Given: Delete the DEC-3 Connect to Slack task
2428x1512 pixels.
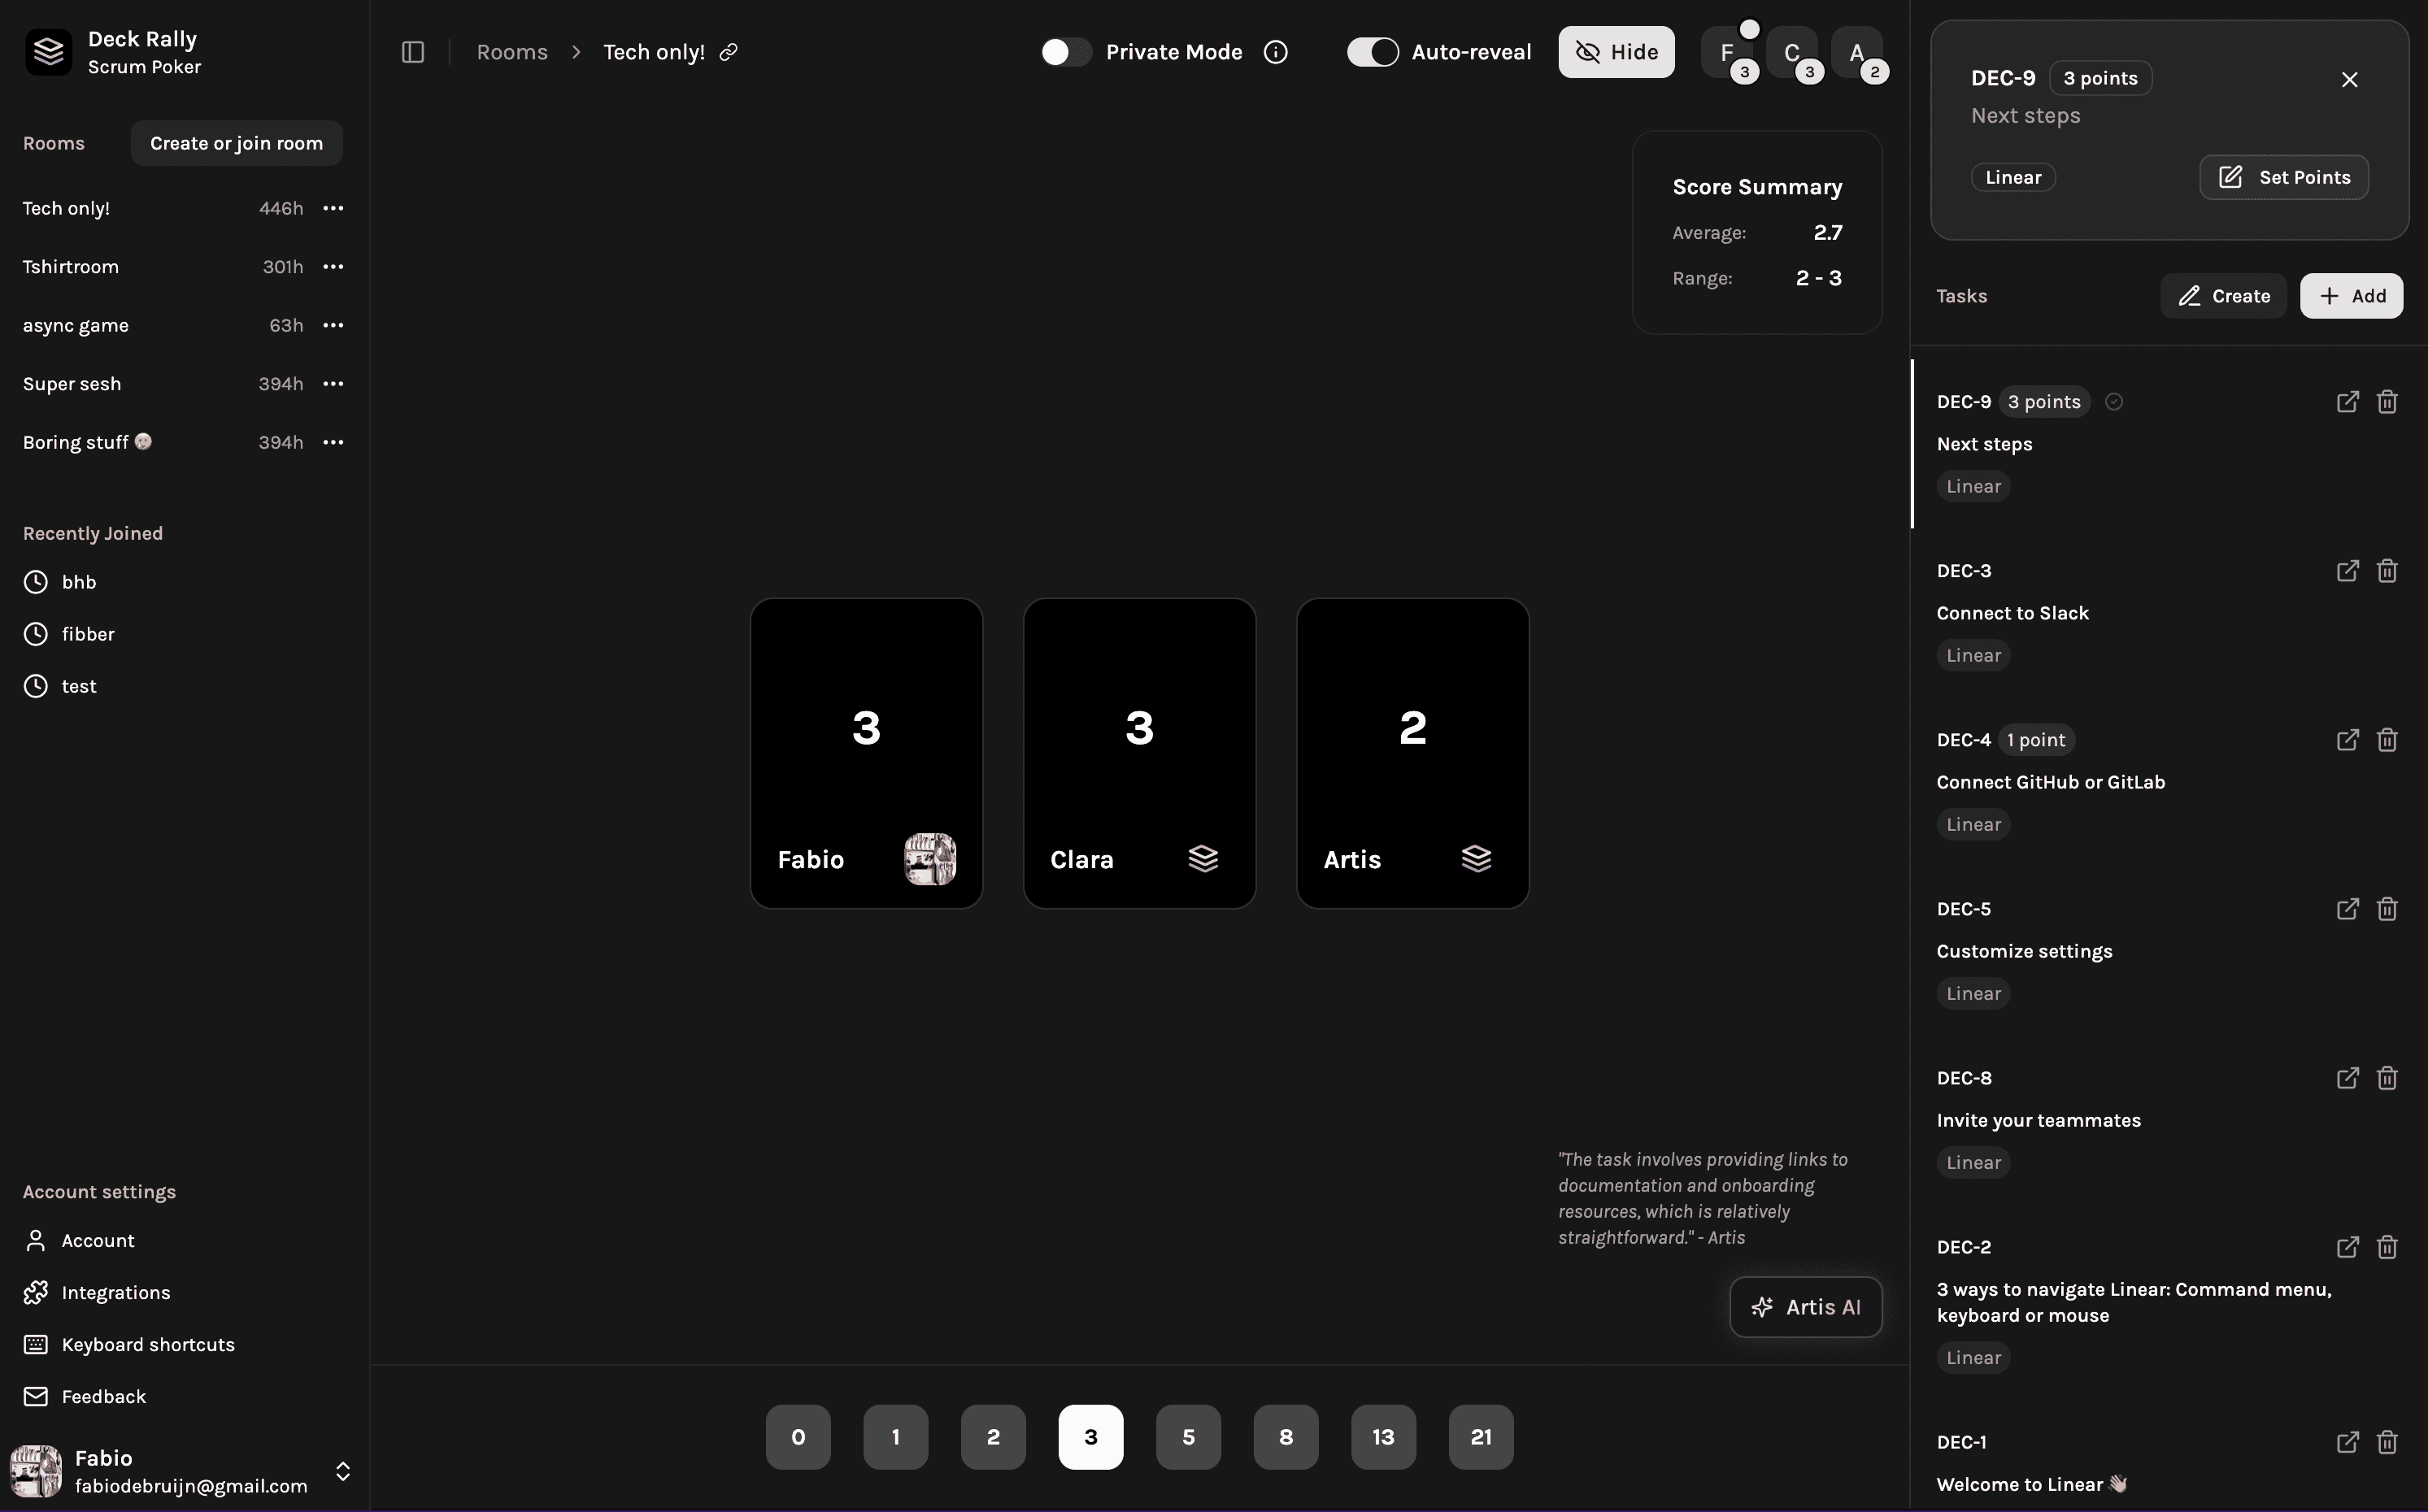Looking at the screenshot, I should [x=2387, y=571].
